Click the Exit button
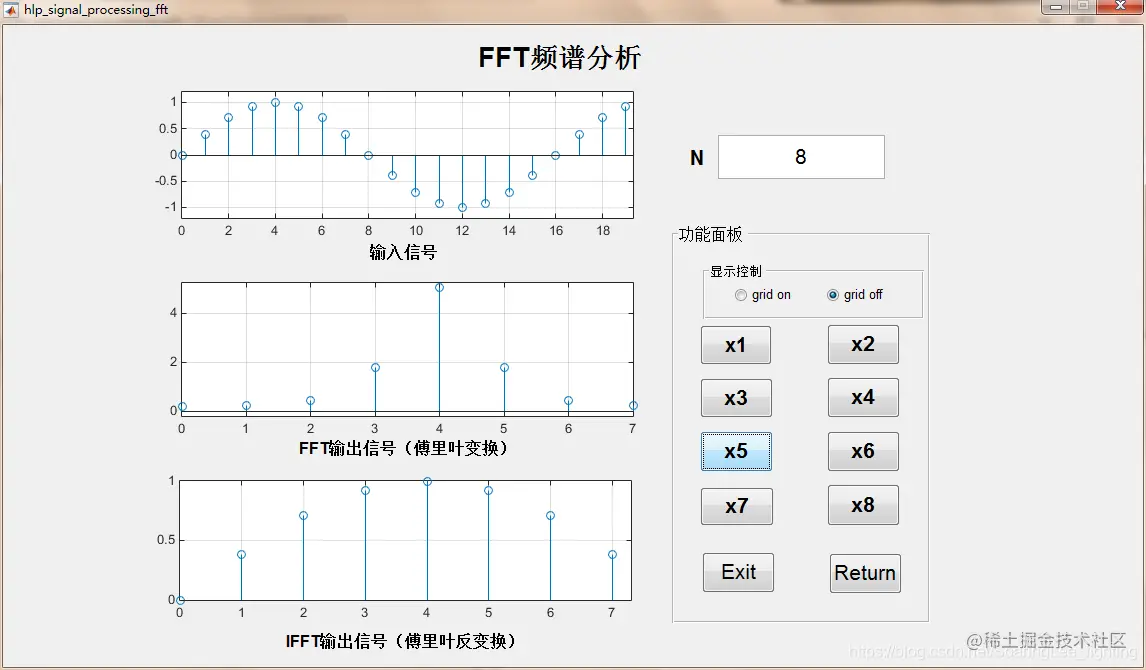The height and width of the screenshot is (670, 1146). 738,572
